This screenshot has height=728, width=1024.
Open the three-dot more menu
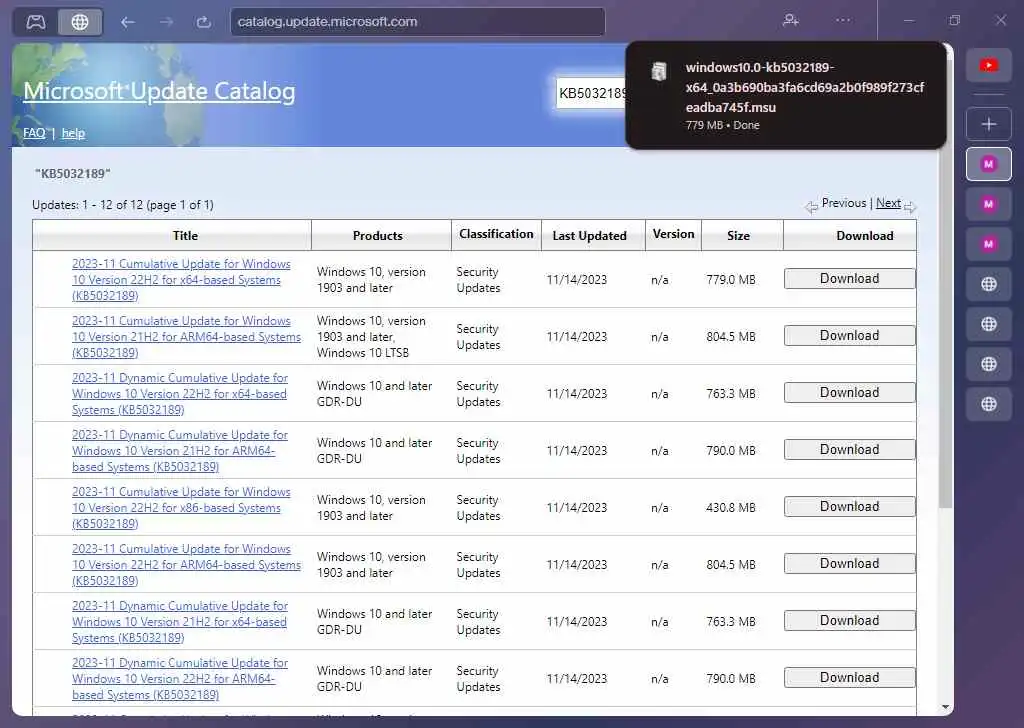tap(843, 20)
